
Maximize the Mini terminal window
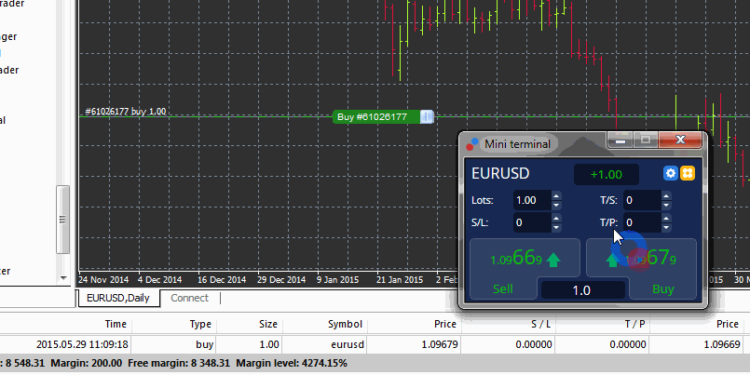[x=646, y=140]
